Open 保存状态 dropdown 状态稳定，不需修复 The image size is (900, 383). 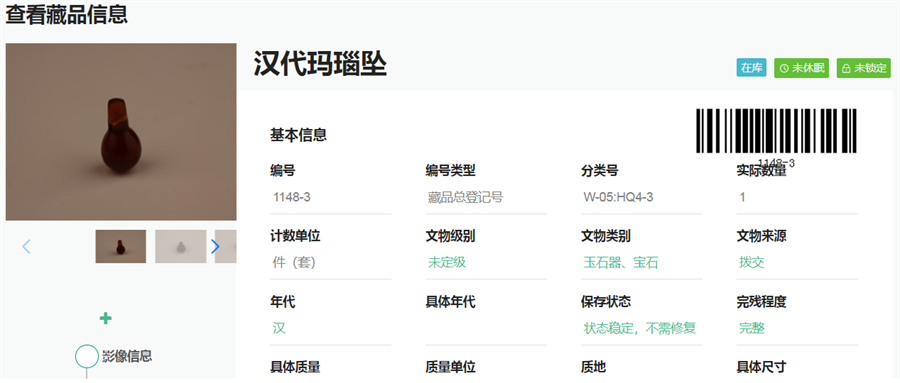pyautogui.click(x=641, y=328)
